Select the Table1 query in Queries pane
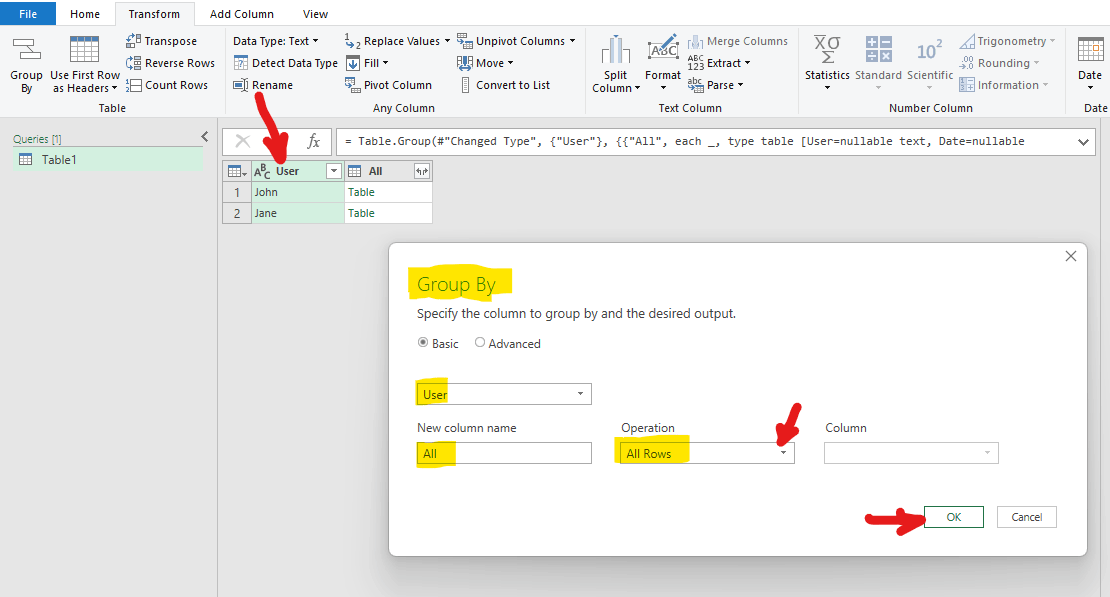Viewport: 1110px width, 597px height. (60, 159)
